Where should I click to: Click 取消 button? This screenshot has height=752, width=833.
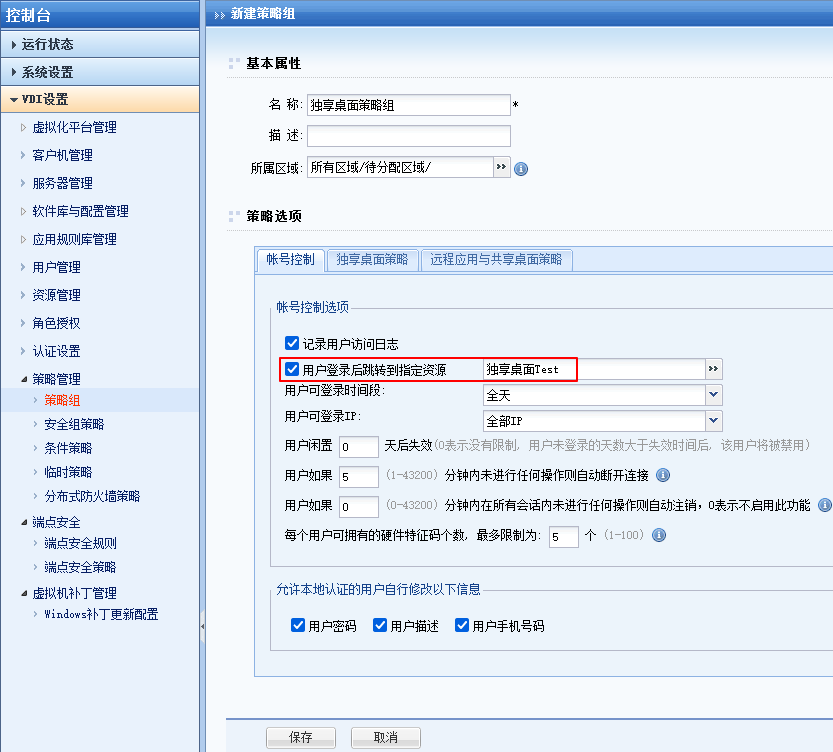coord(385,737)
